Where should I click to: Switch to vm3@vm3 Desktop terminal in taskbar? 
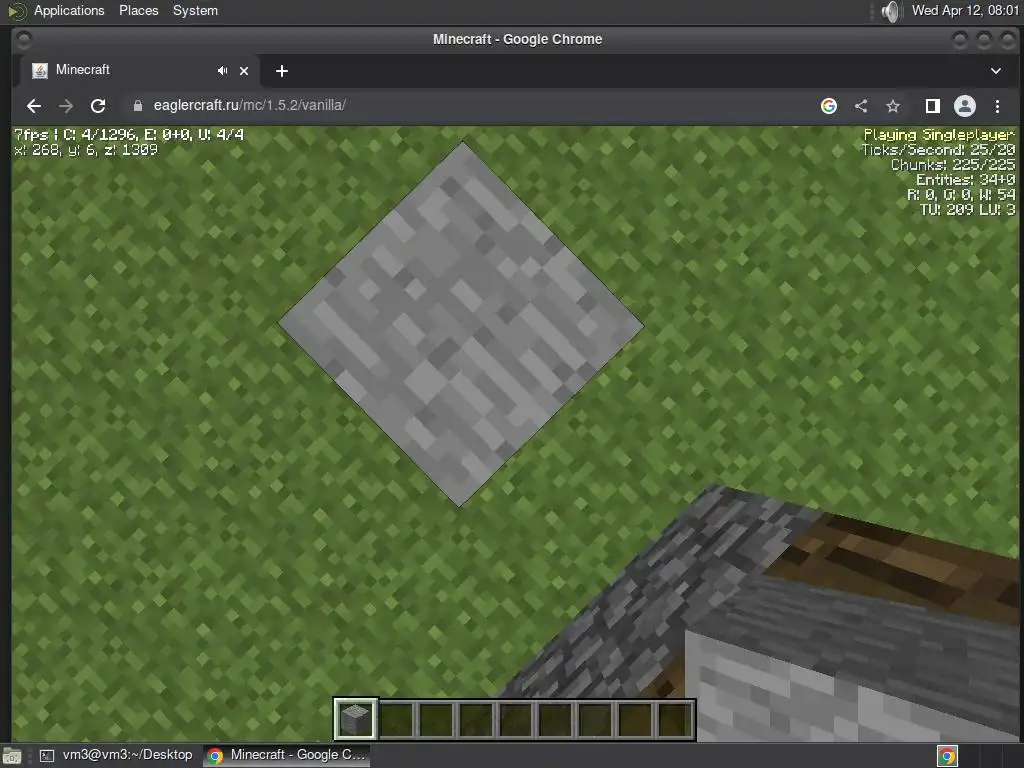tap(116, 755)
